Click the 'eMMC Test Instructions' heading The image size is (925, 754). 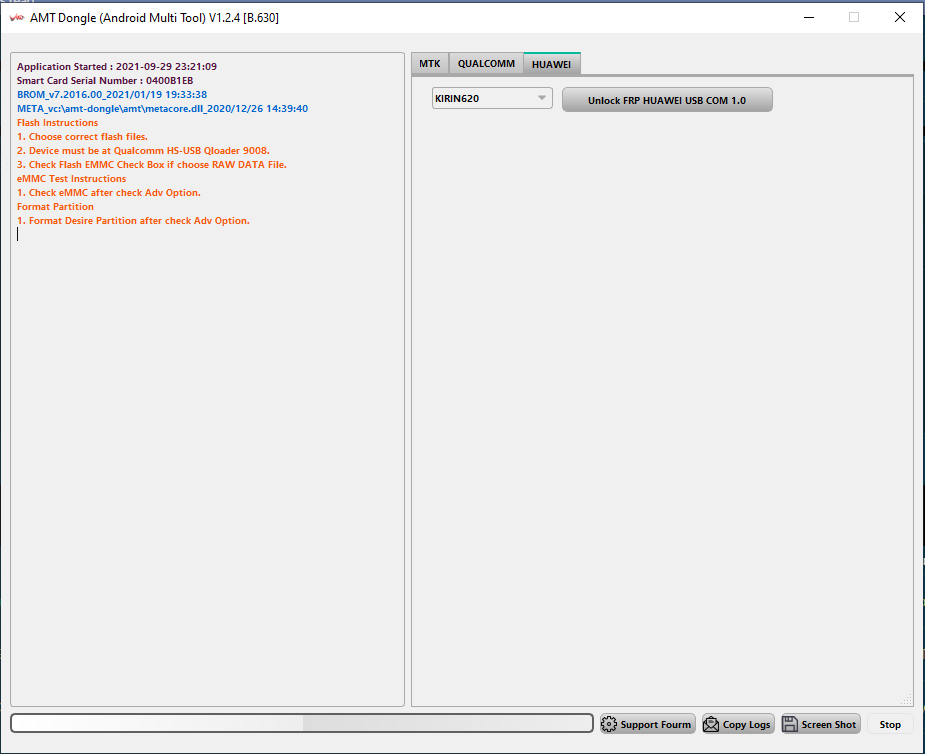tap(71, 179)
